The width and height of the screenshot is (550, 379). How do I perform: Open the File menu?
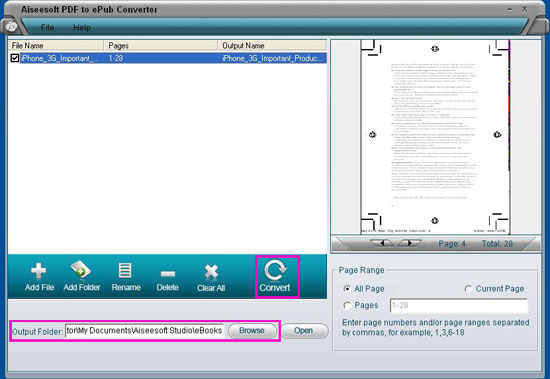click(x=47, y=28)
